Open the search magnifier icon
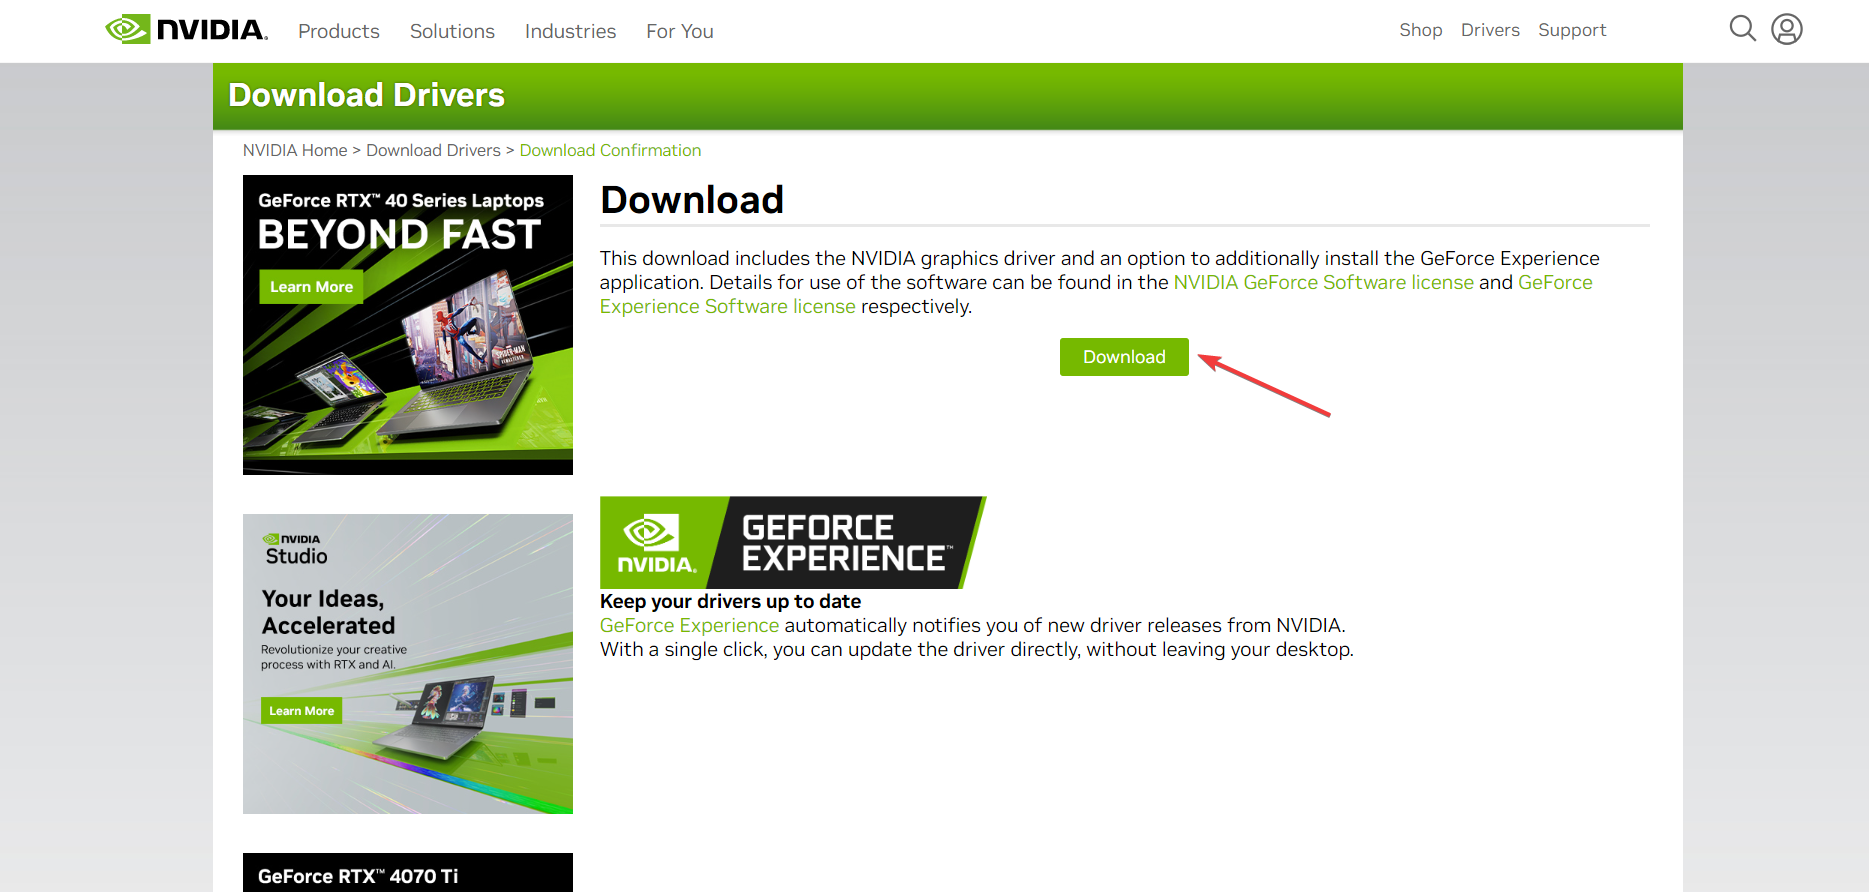This screenshot has height=892, width=1869. point(1743,28)
